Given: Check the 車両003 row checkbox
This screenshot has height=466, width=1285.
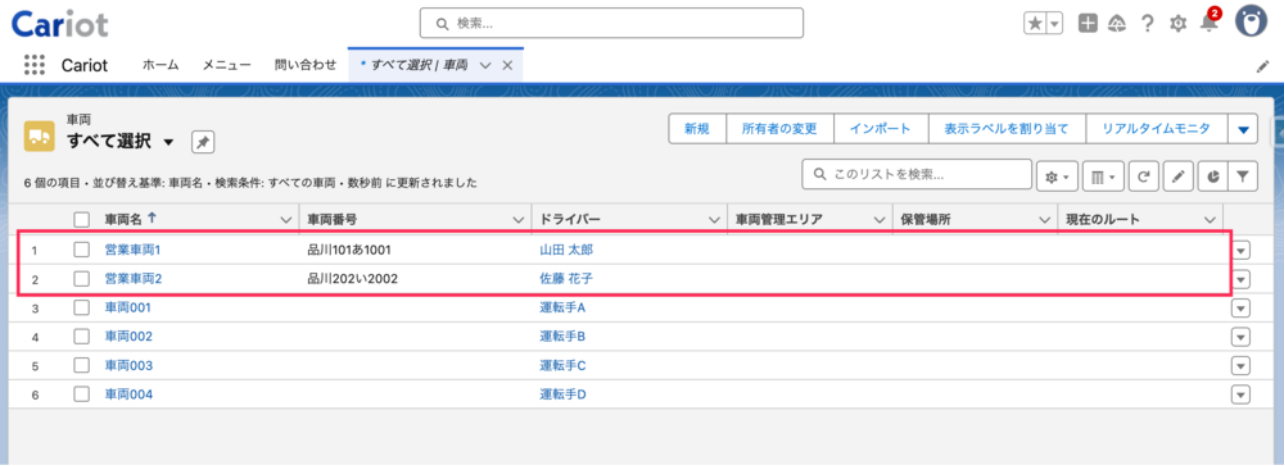Looking at the screenshot, I should [x=82, y=365].
